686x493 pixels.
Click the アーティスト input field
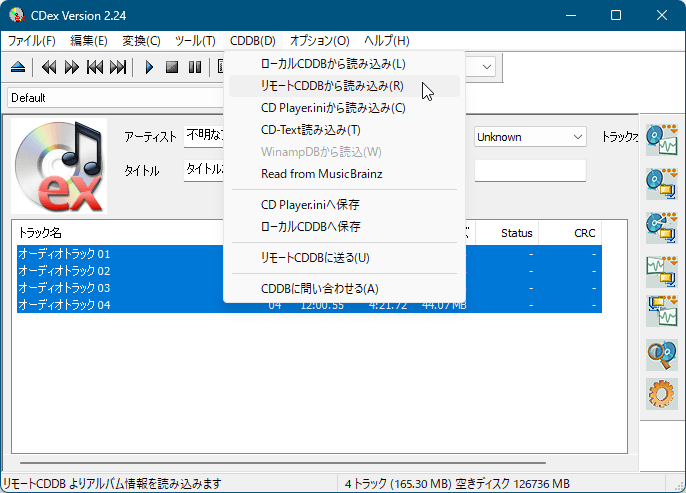click(204, 136)
